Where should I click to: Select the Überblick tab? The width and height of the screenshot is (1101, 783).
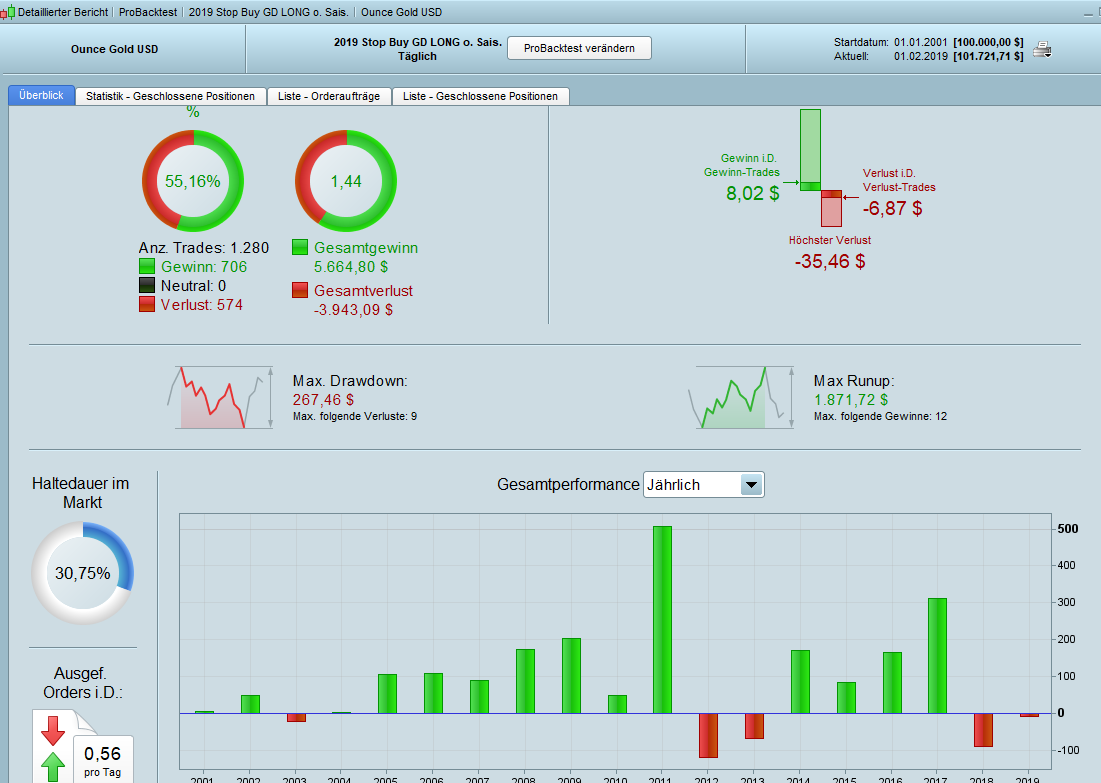pyautogui.click(x=41, y=96)
